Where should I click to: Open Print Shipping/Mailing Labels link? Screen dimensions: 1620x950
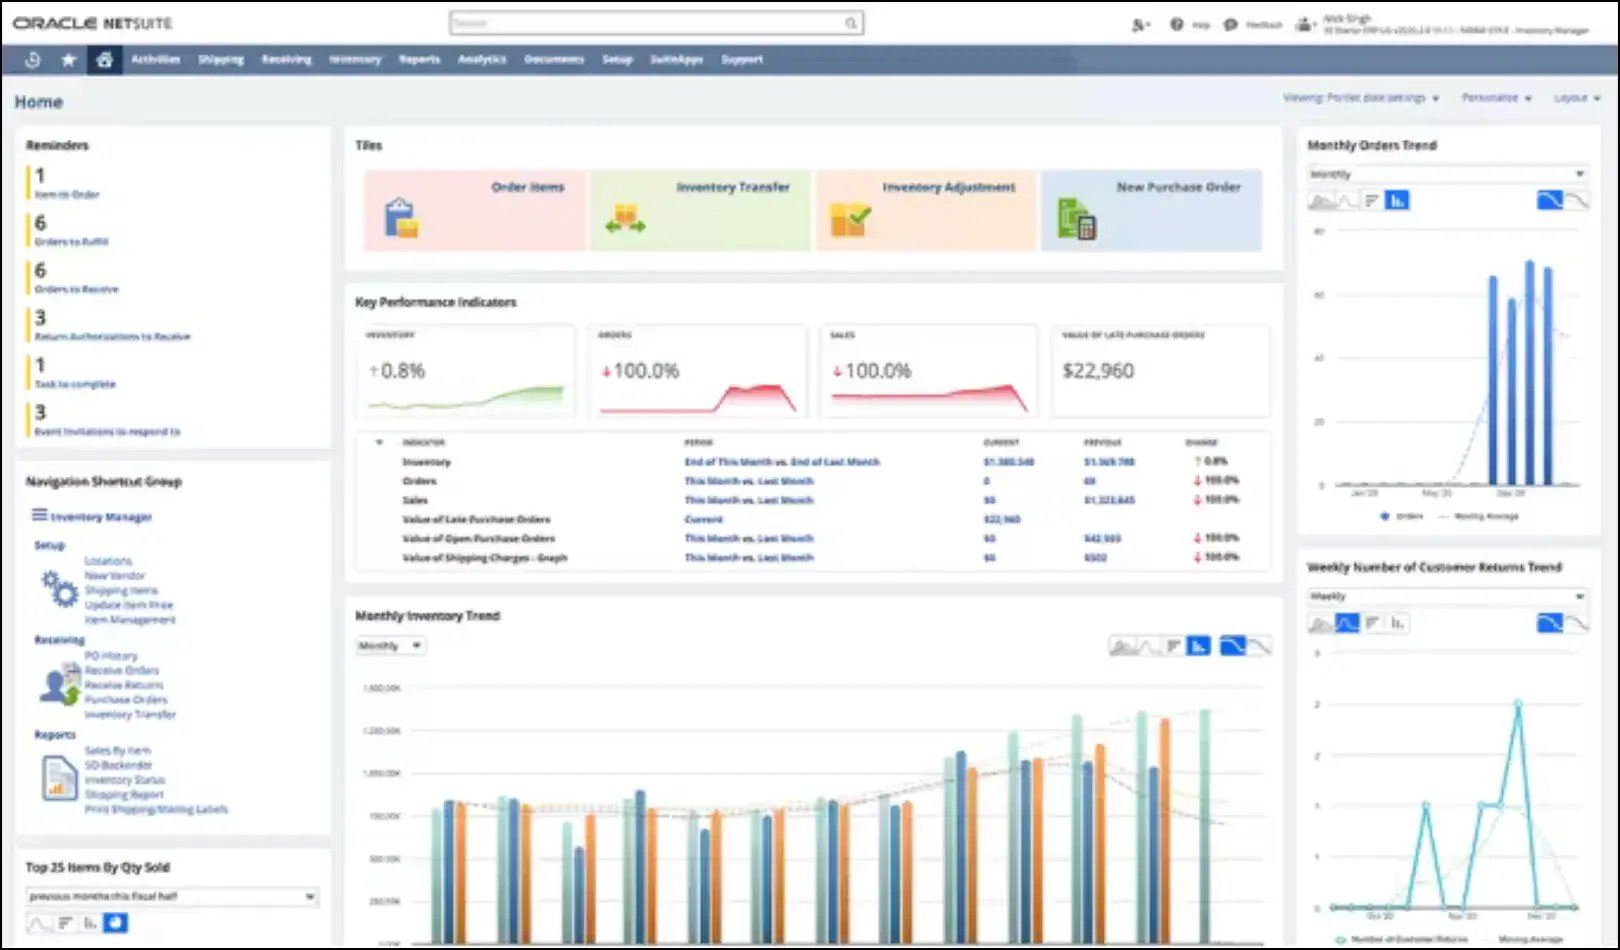point(156,809)
